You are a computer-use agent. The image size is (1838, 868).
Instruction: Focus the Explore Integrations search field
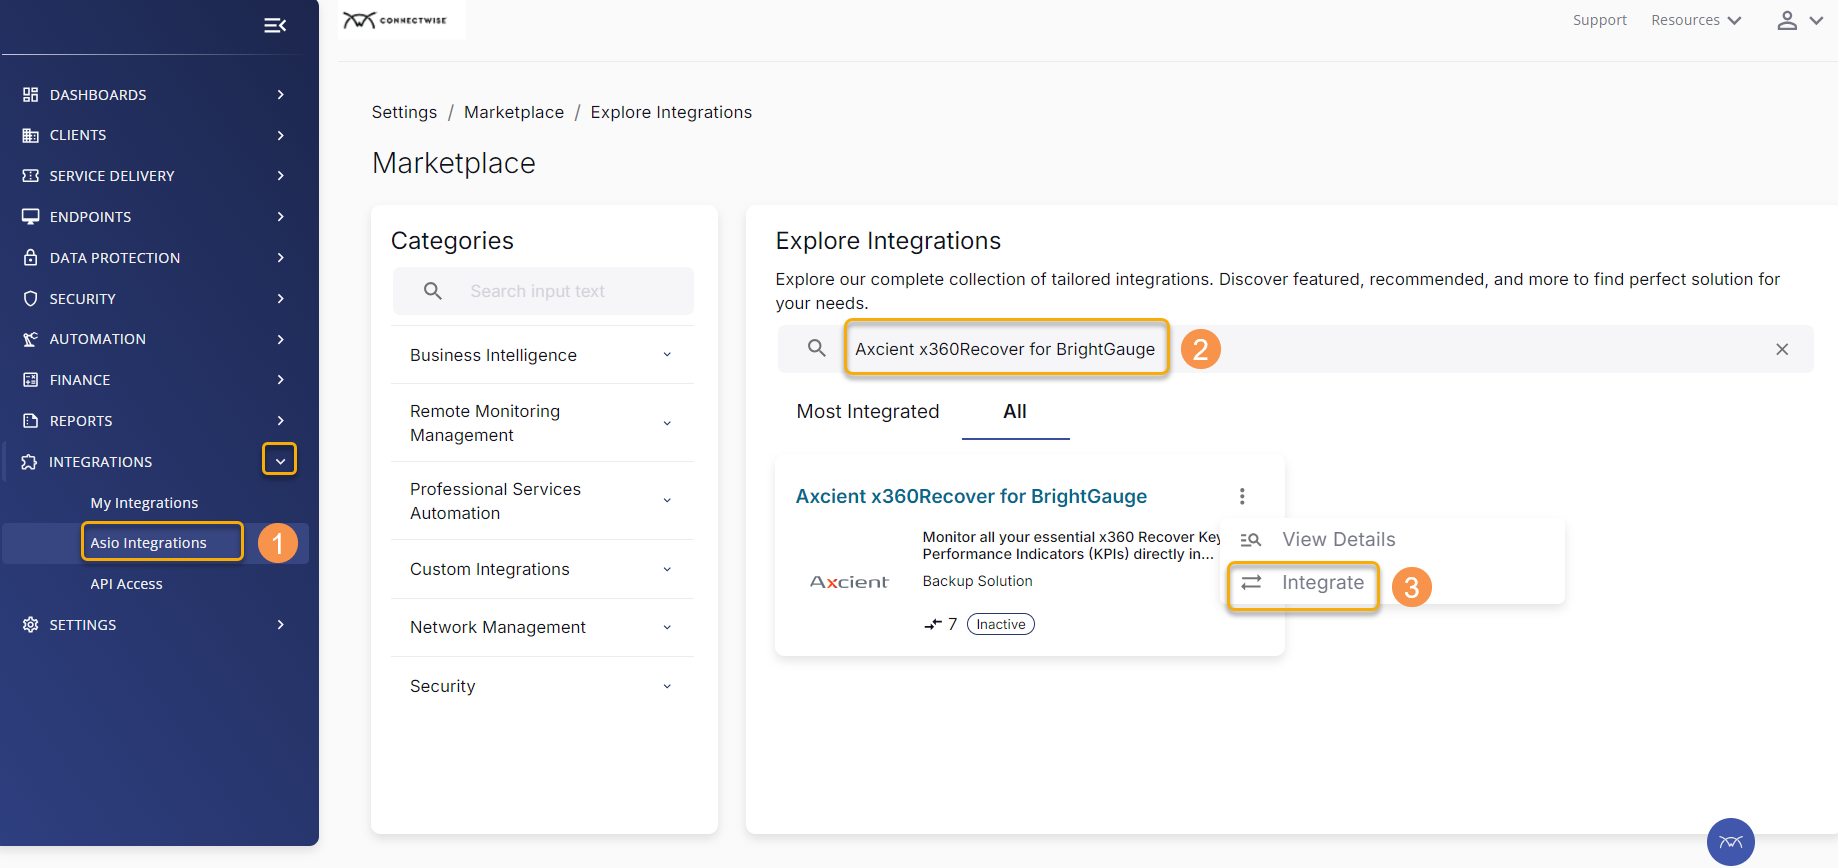[x=1296, y=349]
